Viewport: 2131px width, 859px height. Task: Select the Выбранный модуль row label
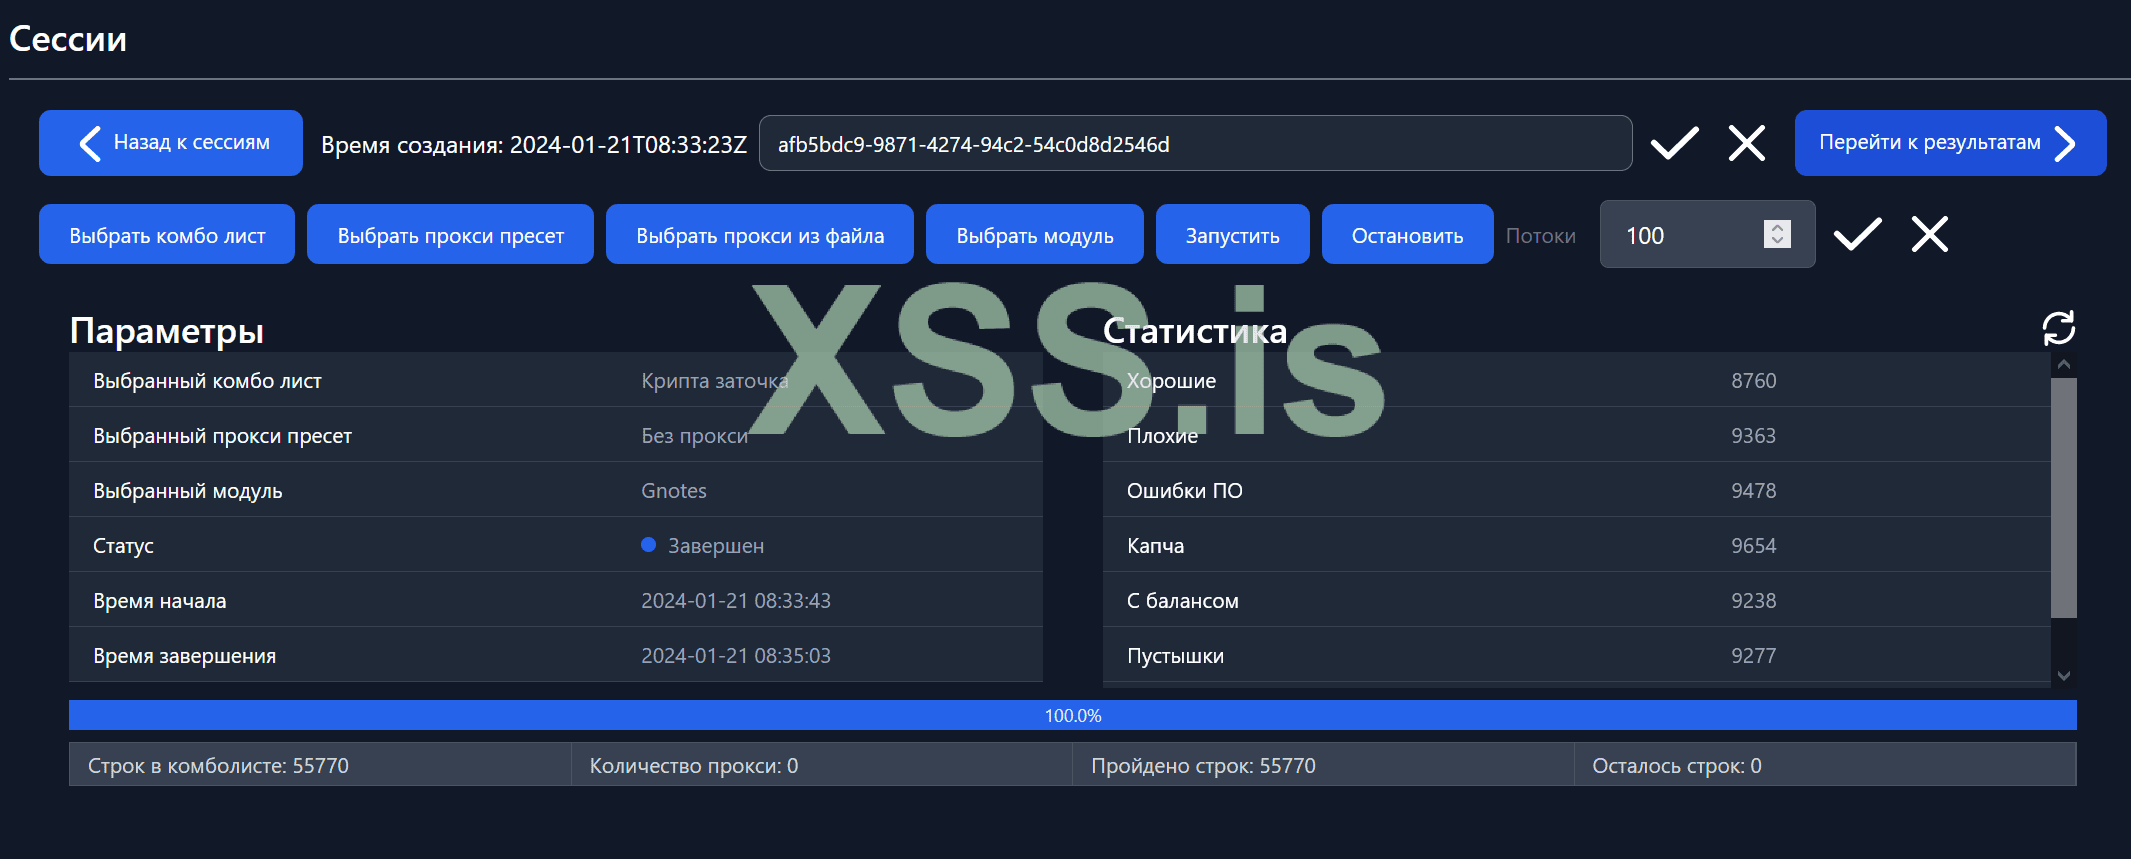coord(188,491)
